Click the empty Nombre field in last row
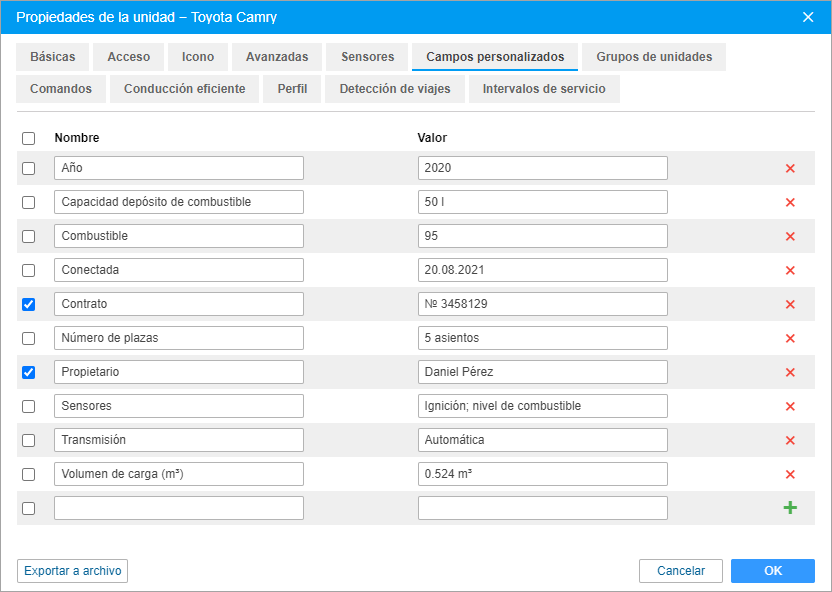 point(179,508)
